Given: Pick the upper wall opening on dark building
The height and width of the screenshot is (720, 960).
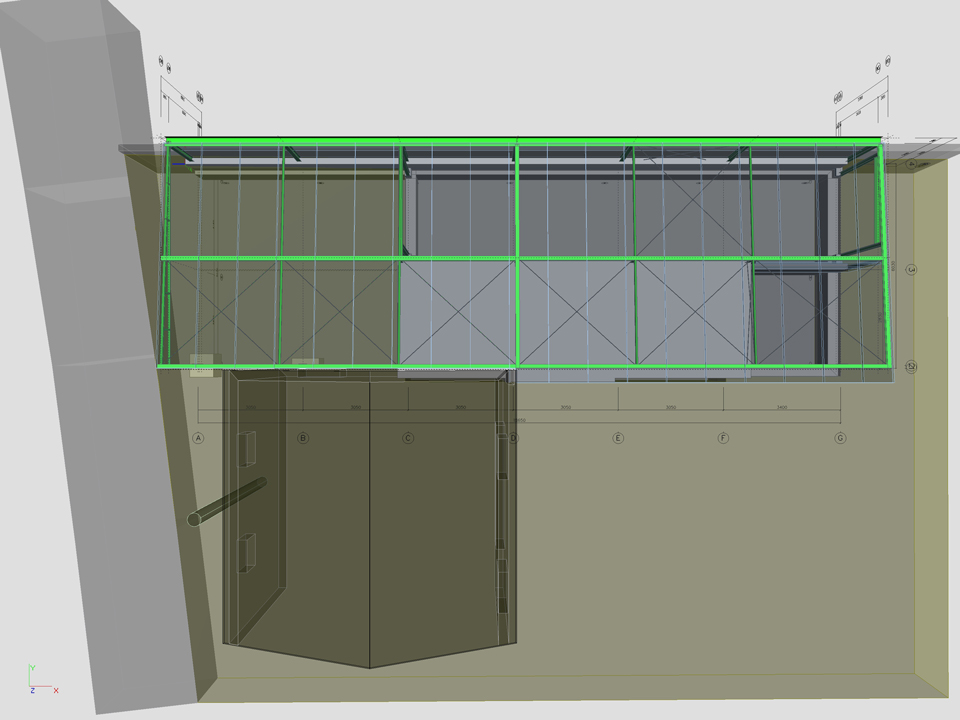Looking at the screenshot, I should click(247, 449).
